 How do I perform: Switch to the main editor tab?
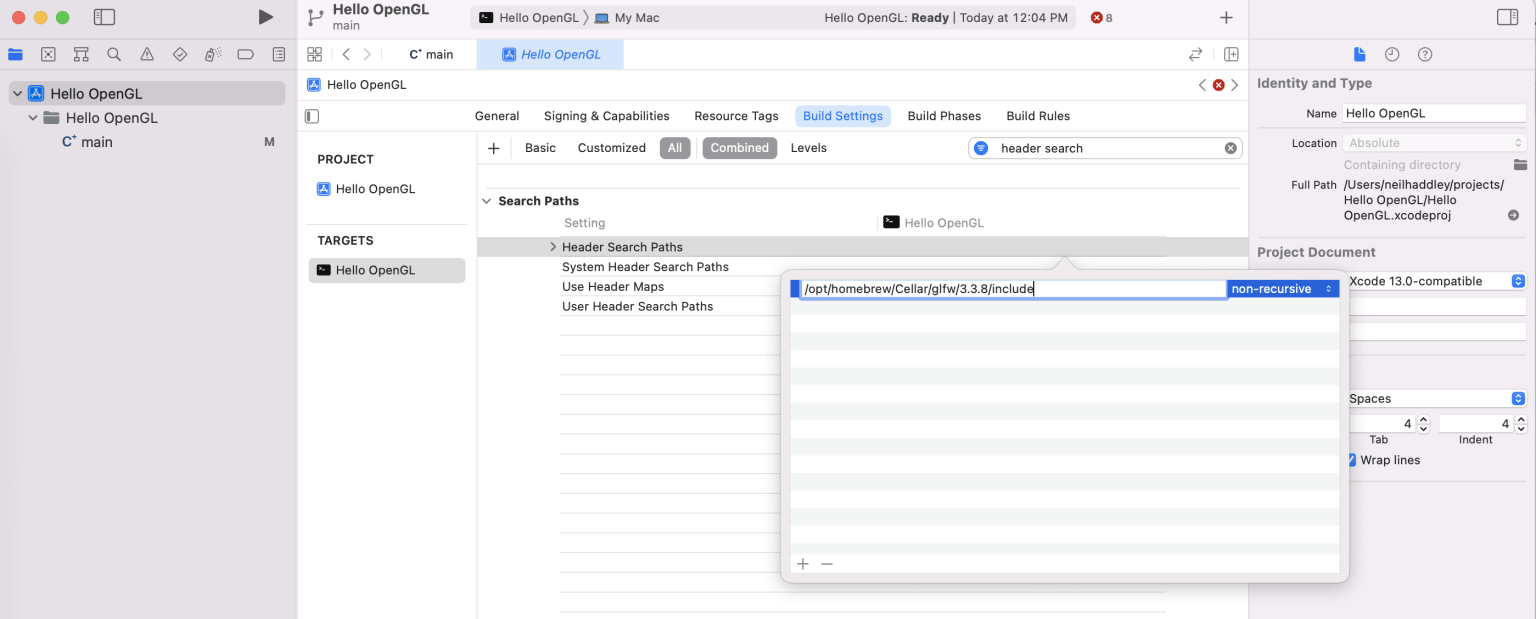tap(431, 54)
